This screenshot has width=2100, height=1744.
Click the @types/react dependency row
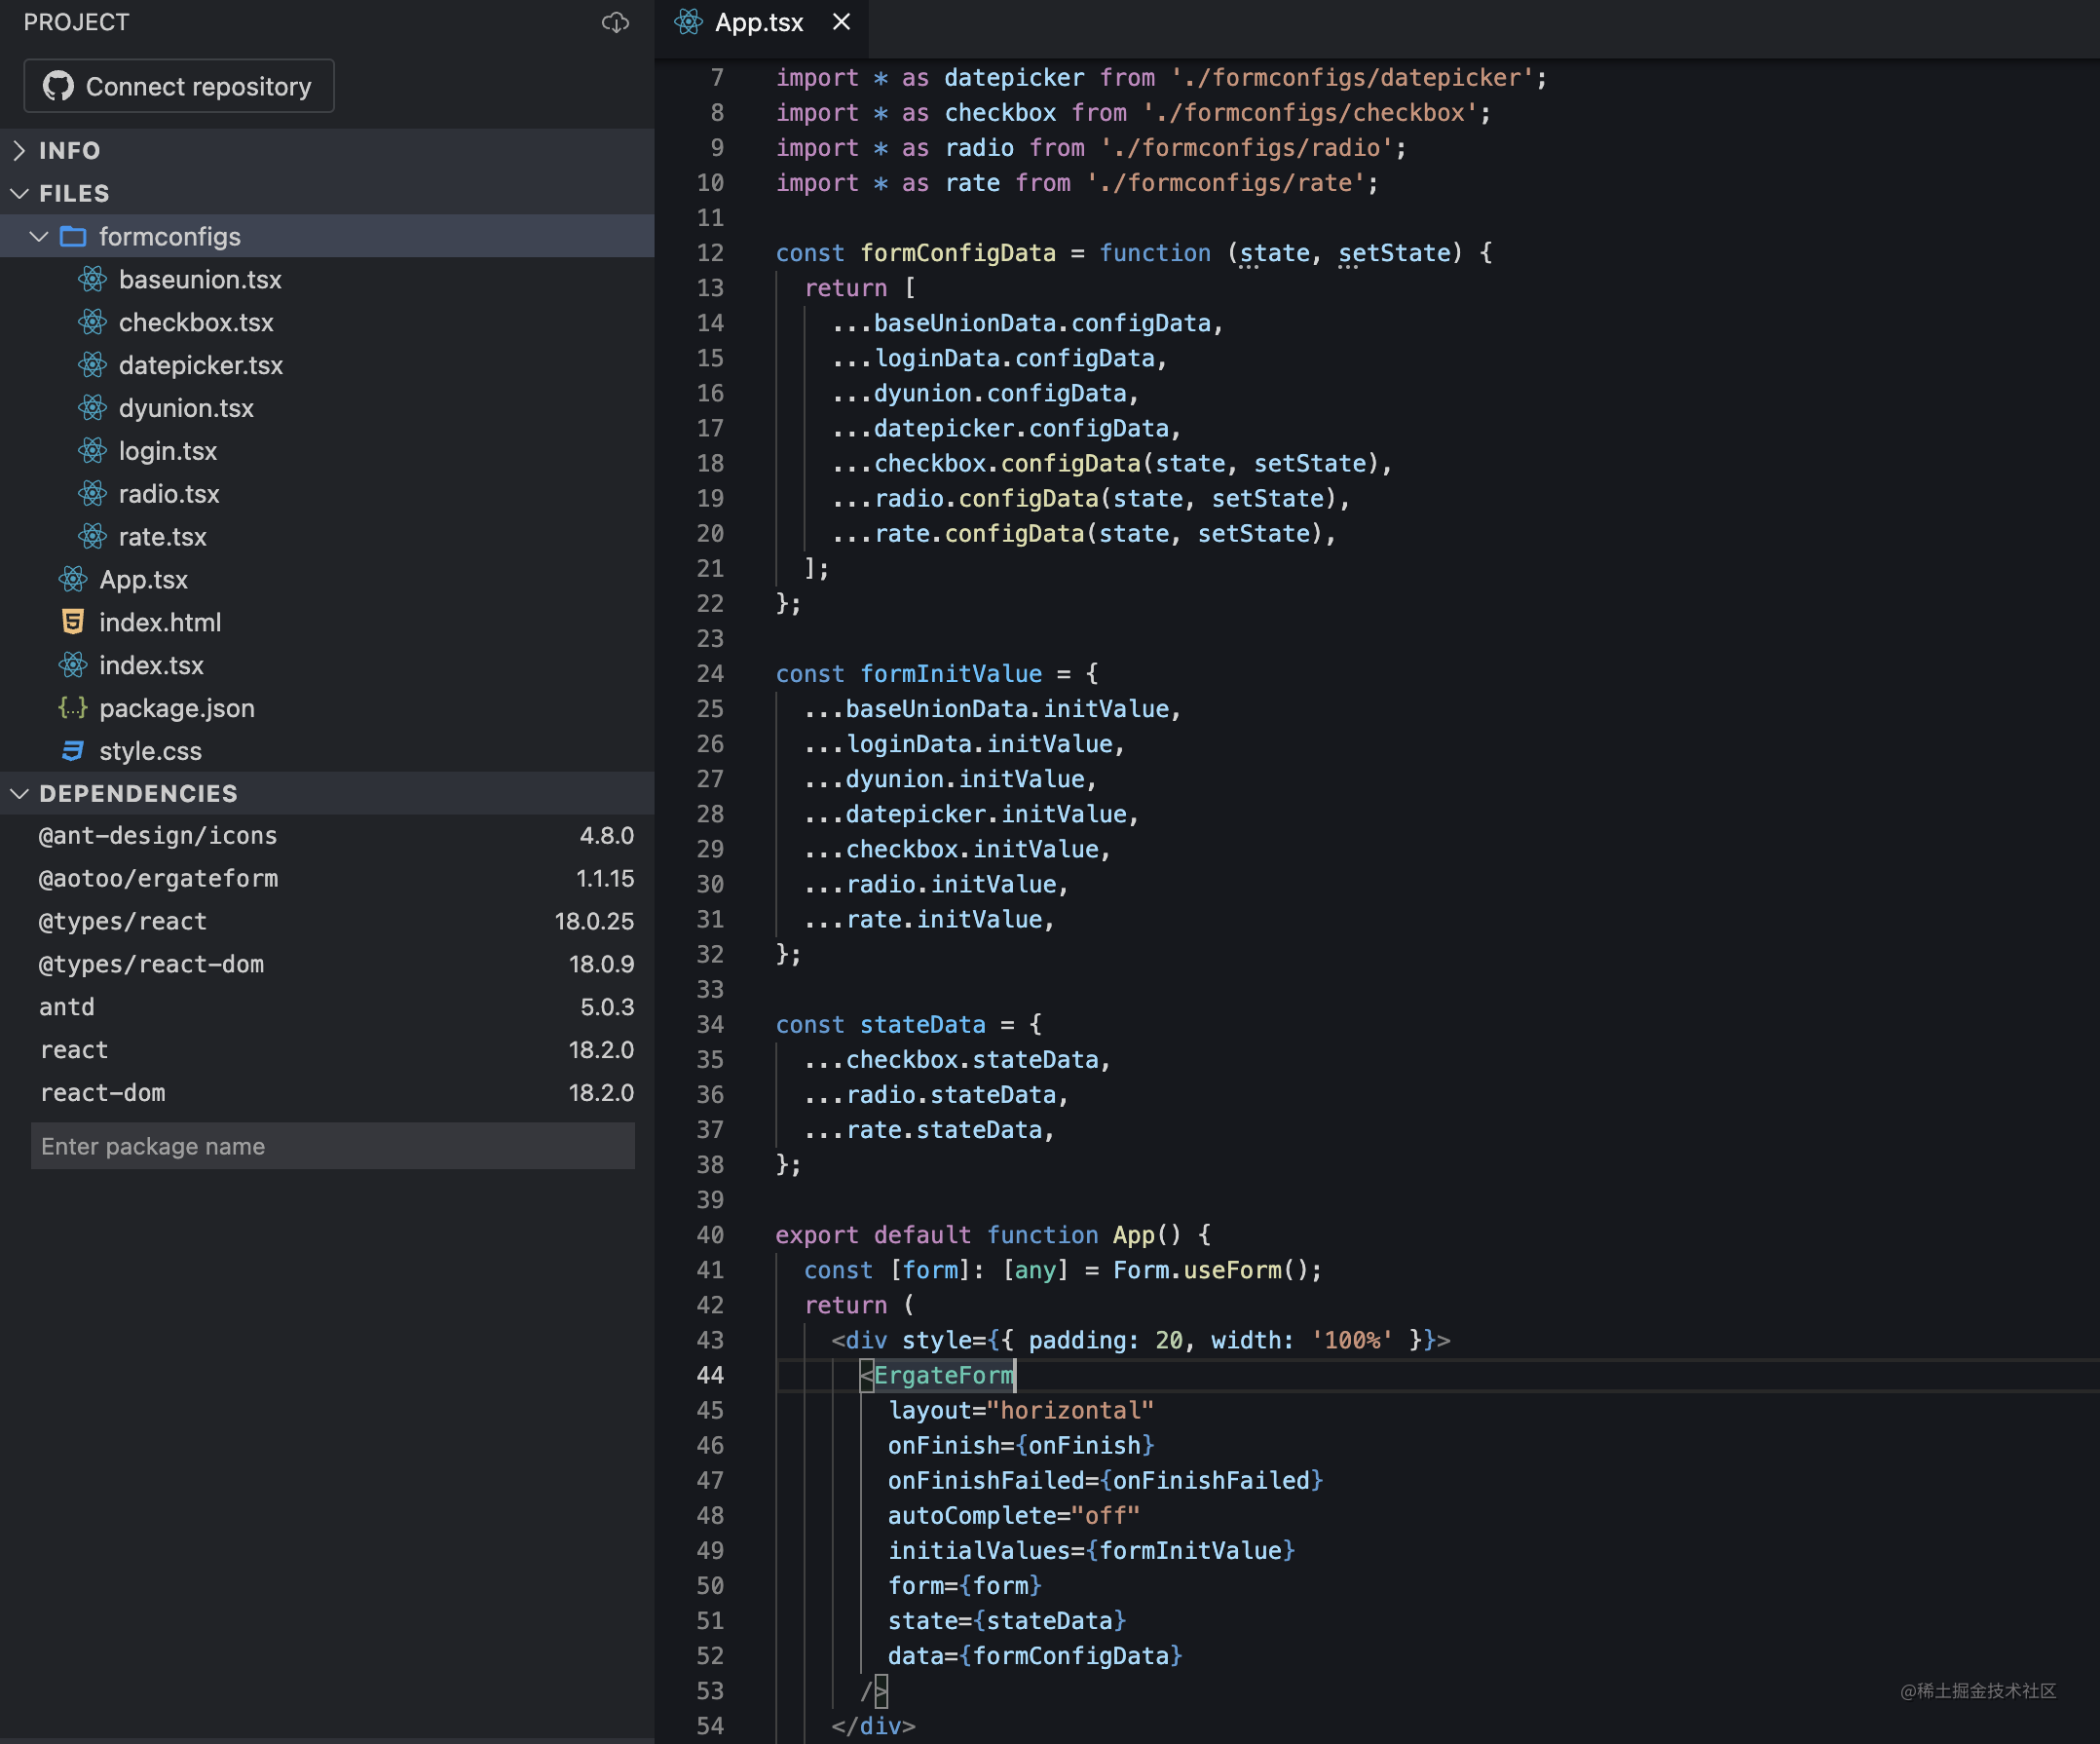point(327,922)
